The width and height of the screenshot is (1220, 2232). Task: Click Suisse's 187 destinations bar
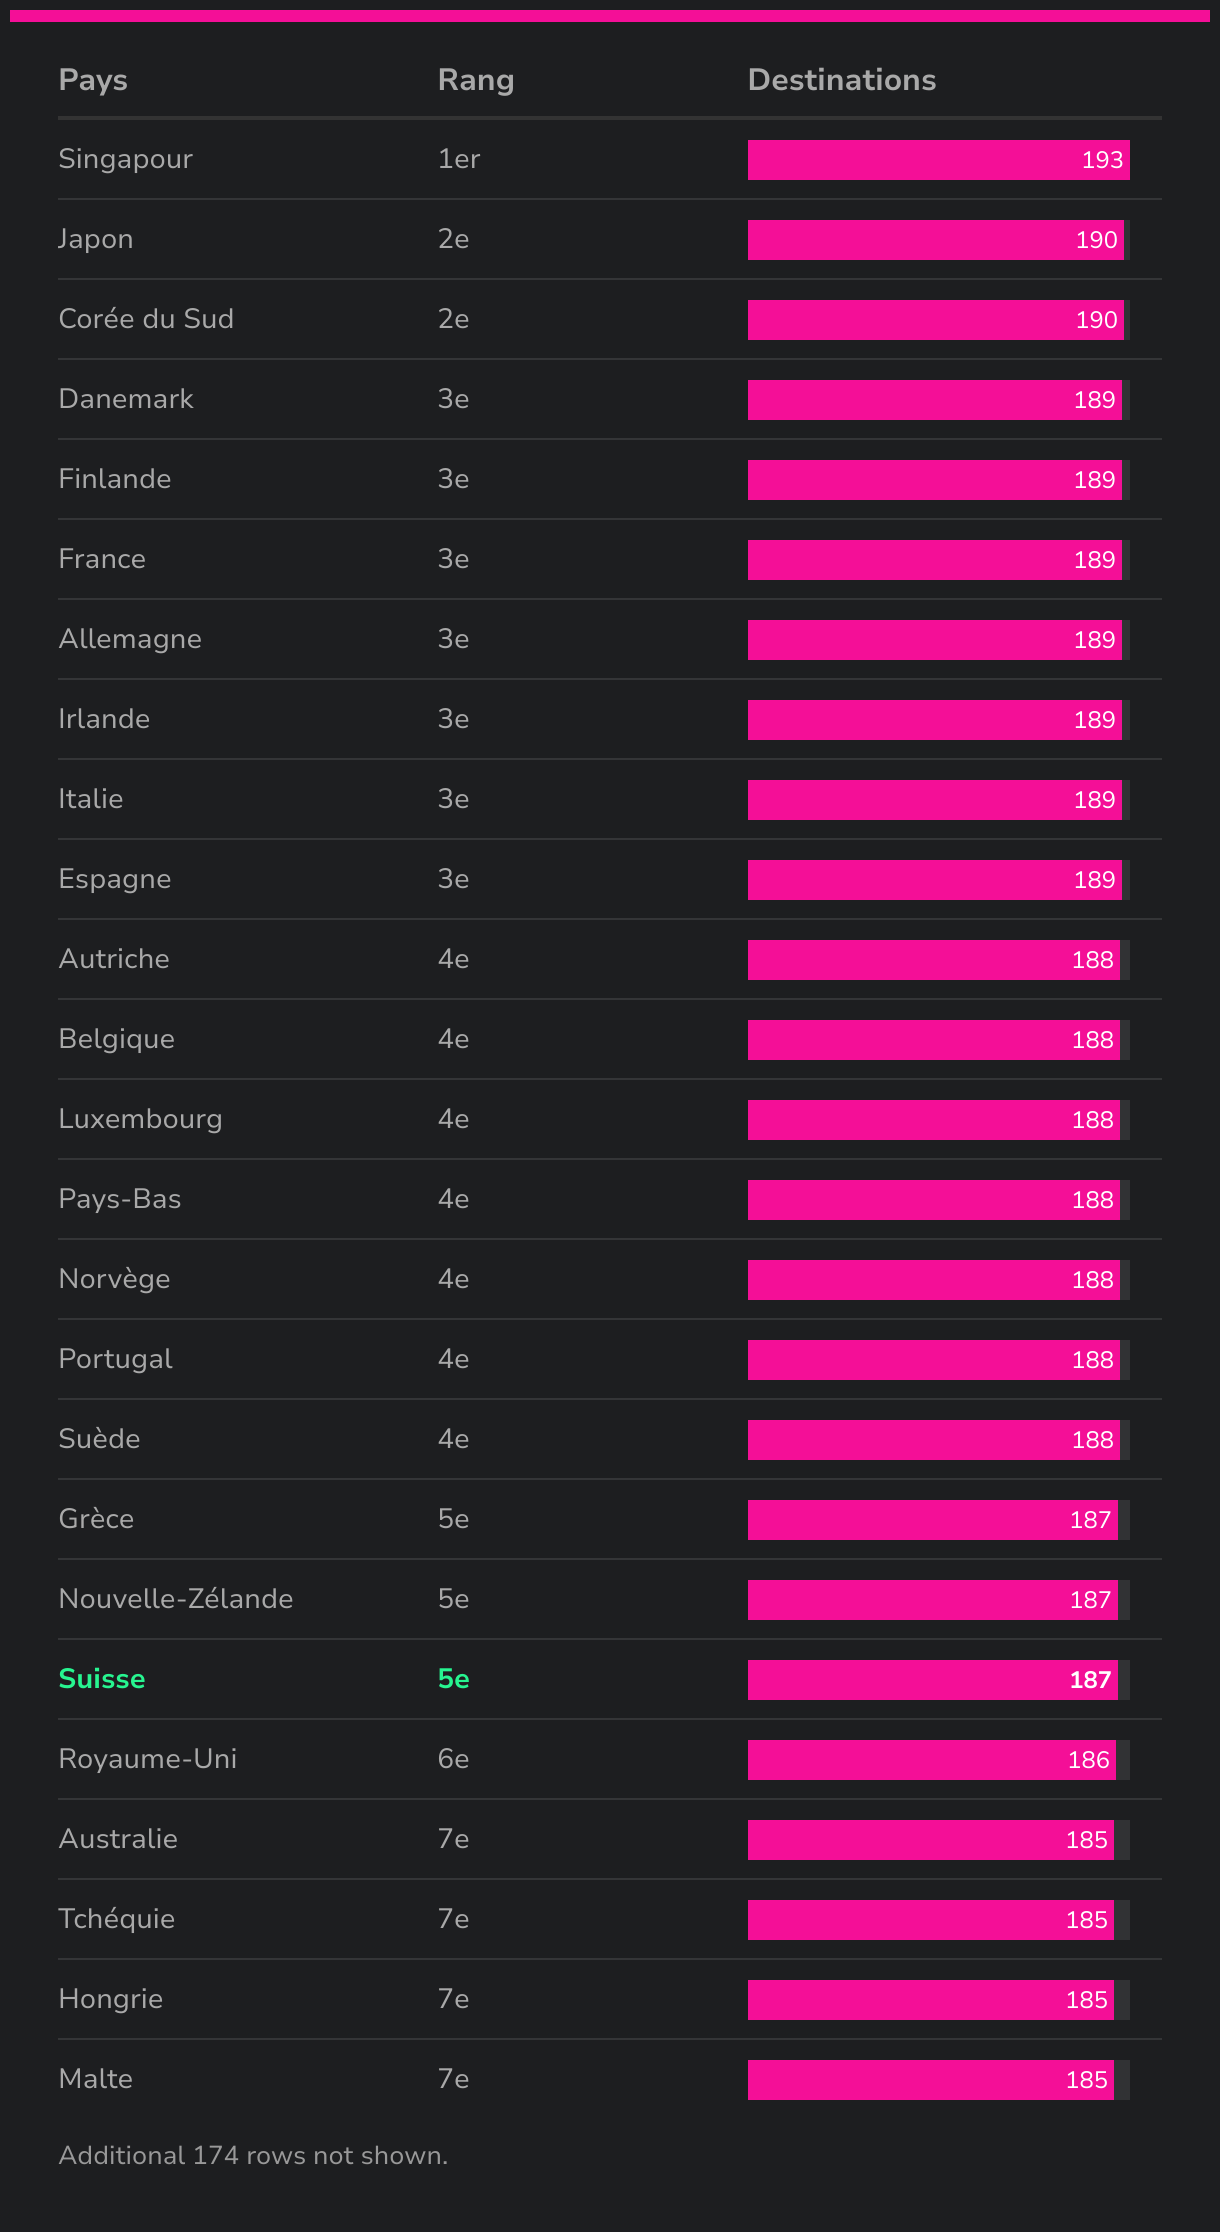pyautogui.click(x=932, y=1680)
